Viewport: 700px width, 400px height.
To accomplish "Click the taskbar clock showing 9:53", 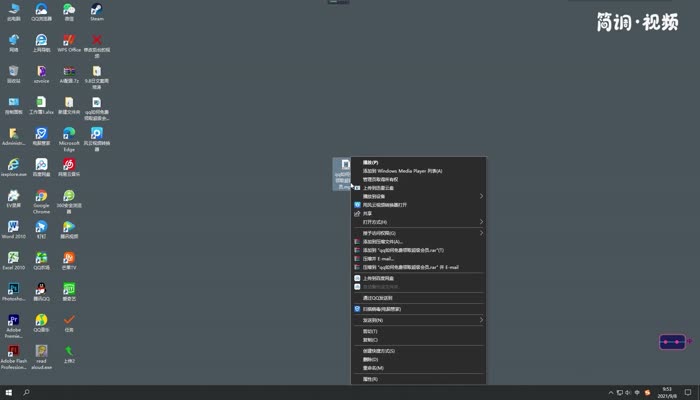I will pos(666,392).
